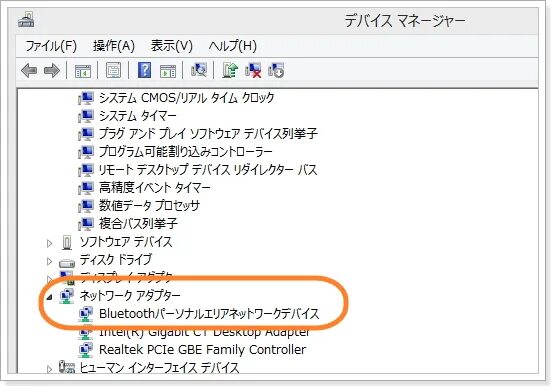Open the ヘルプ(H) menu
This screenshot has height=386, width=551.
click(233, 46)
